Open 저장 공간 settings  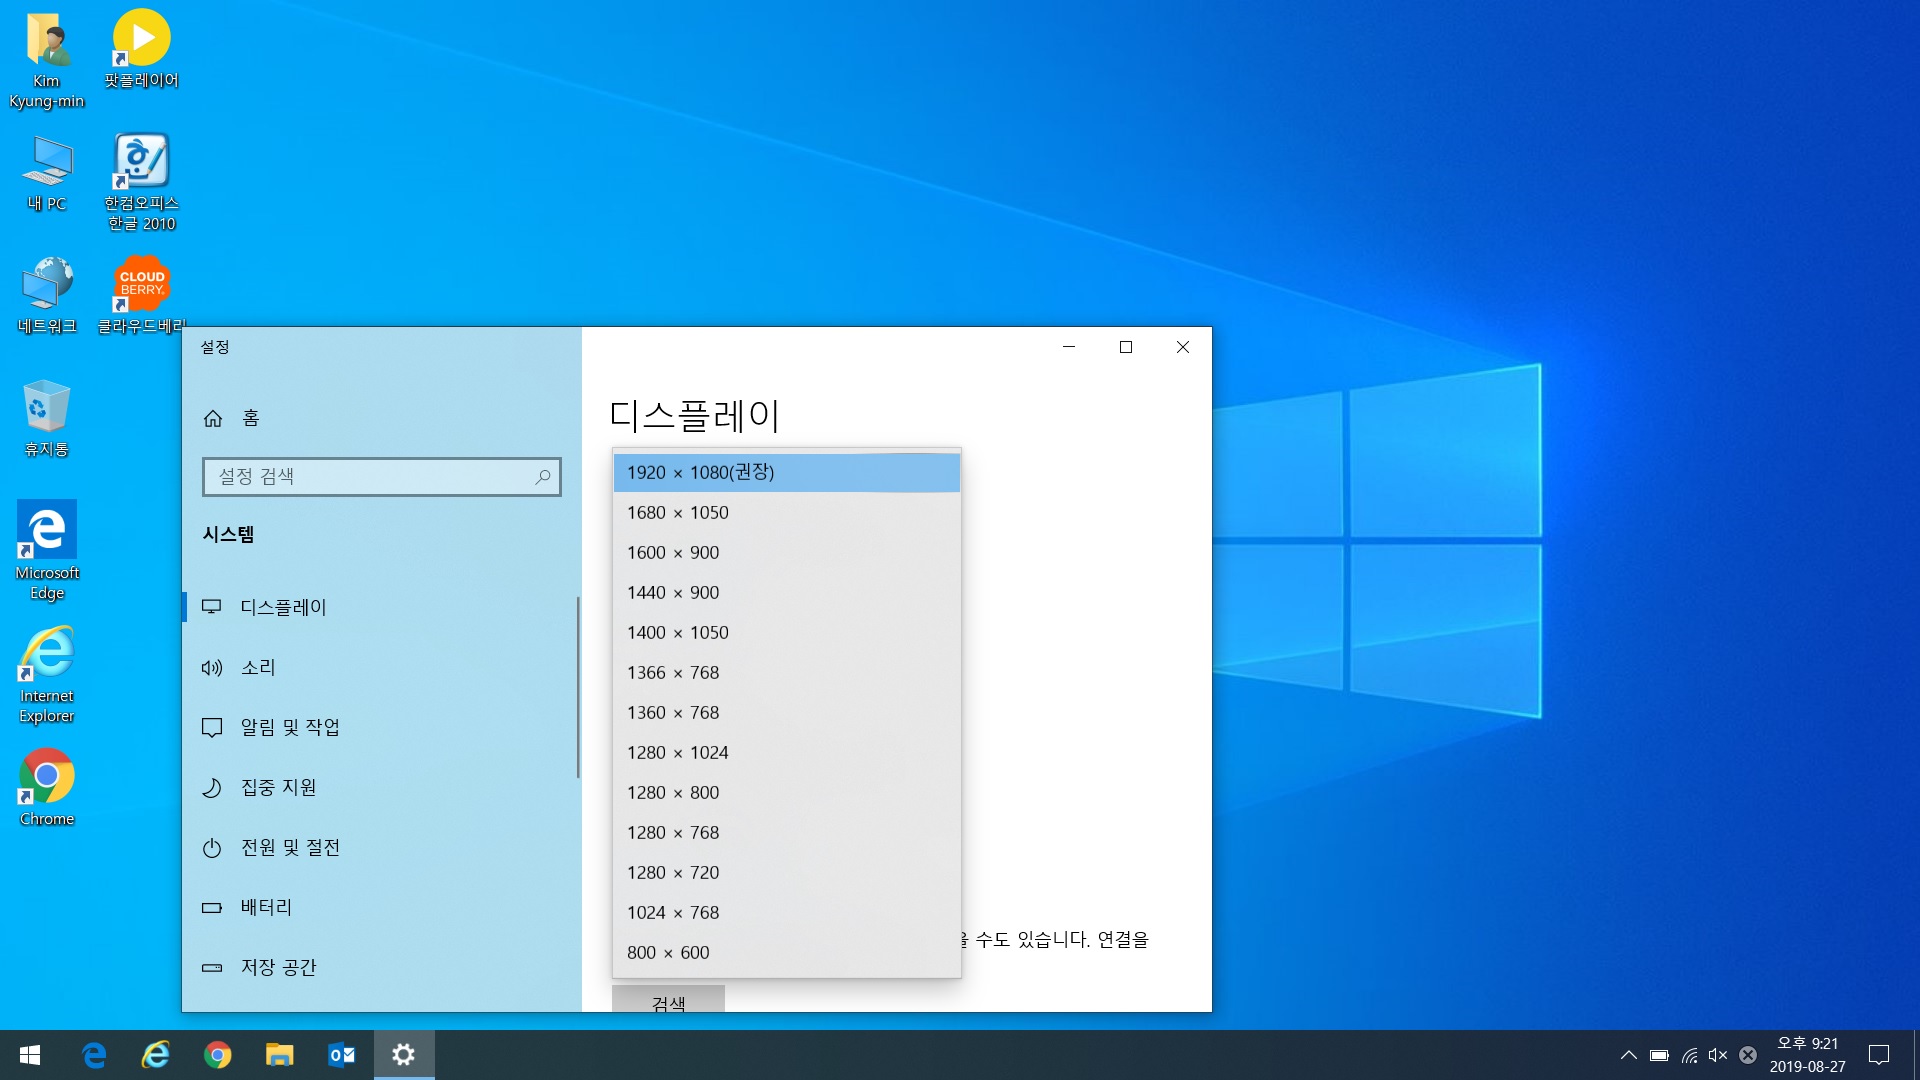380,967
